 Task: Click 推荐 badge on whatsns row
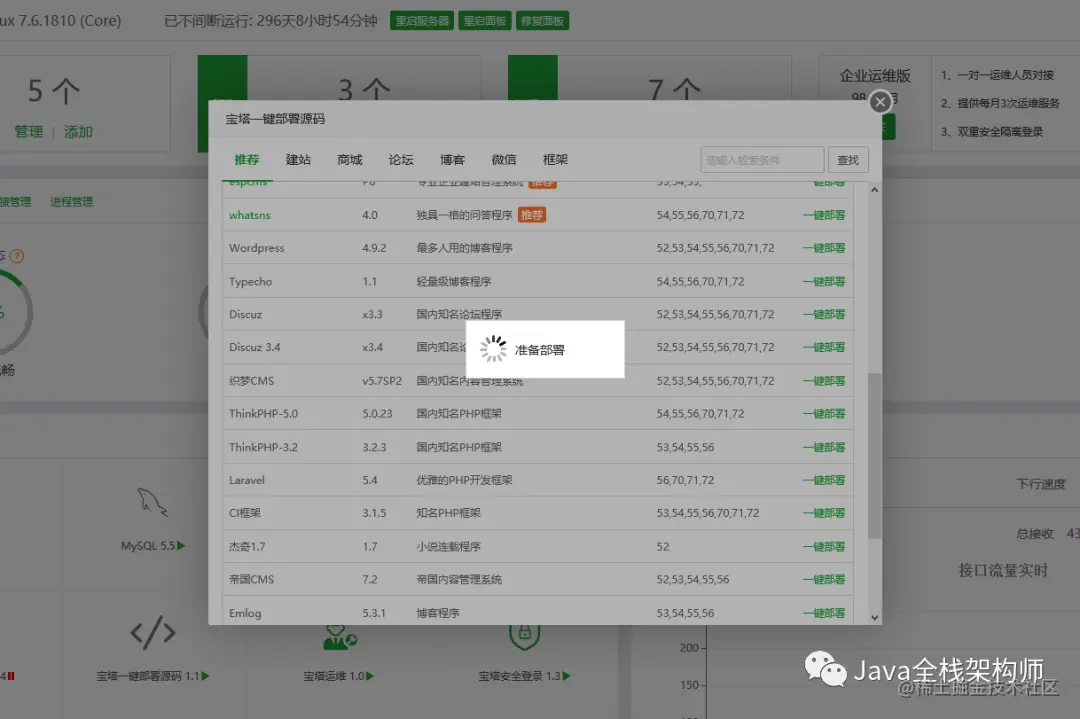pyautogui.click(x=532, y=215)
